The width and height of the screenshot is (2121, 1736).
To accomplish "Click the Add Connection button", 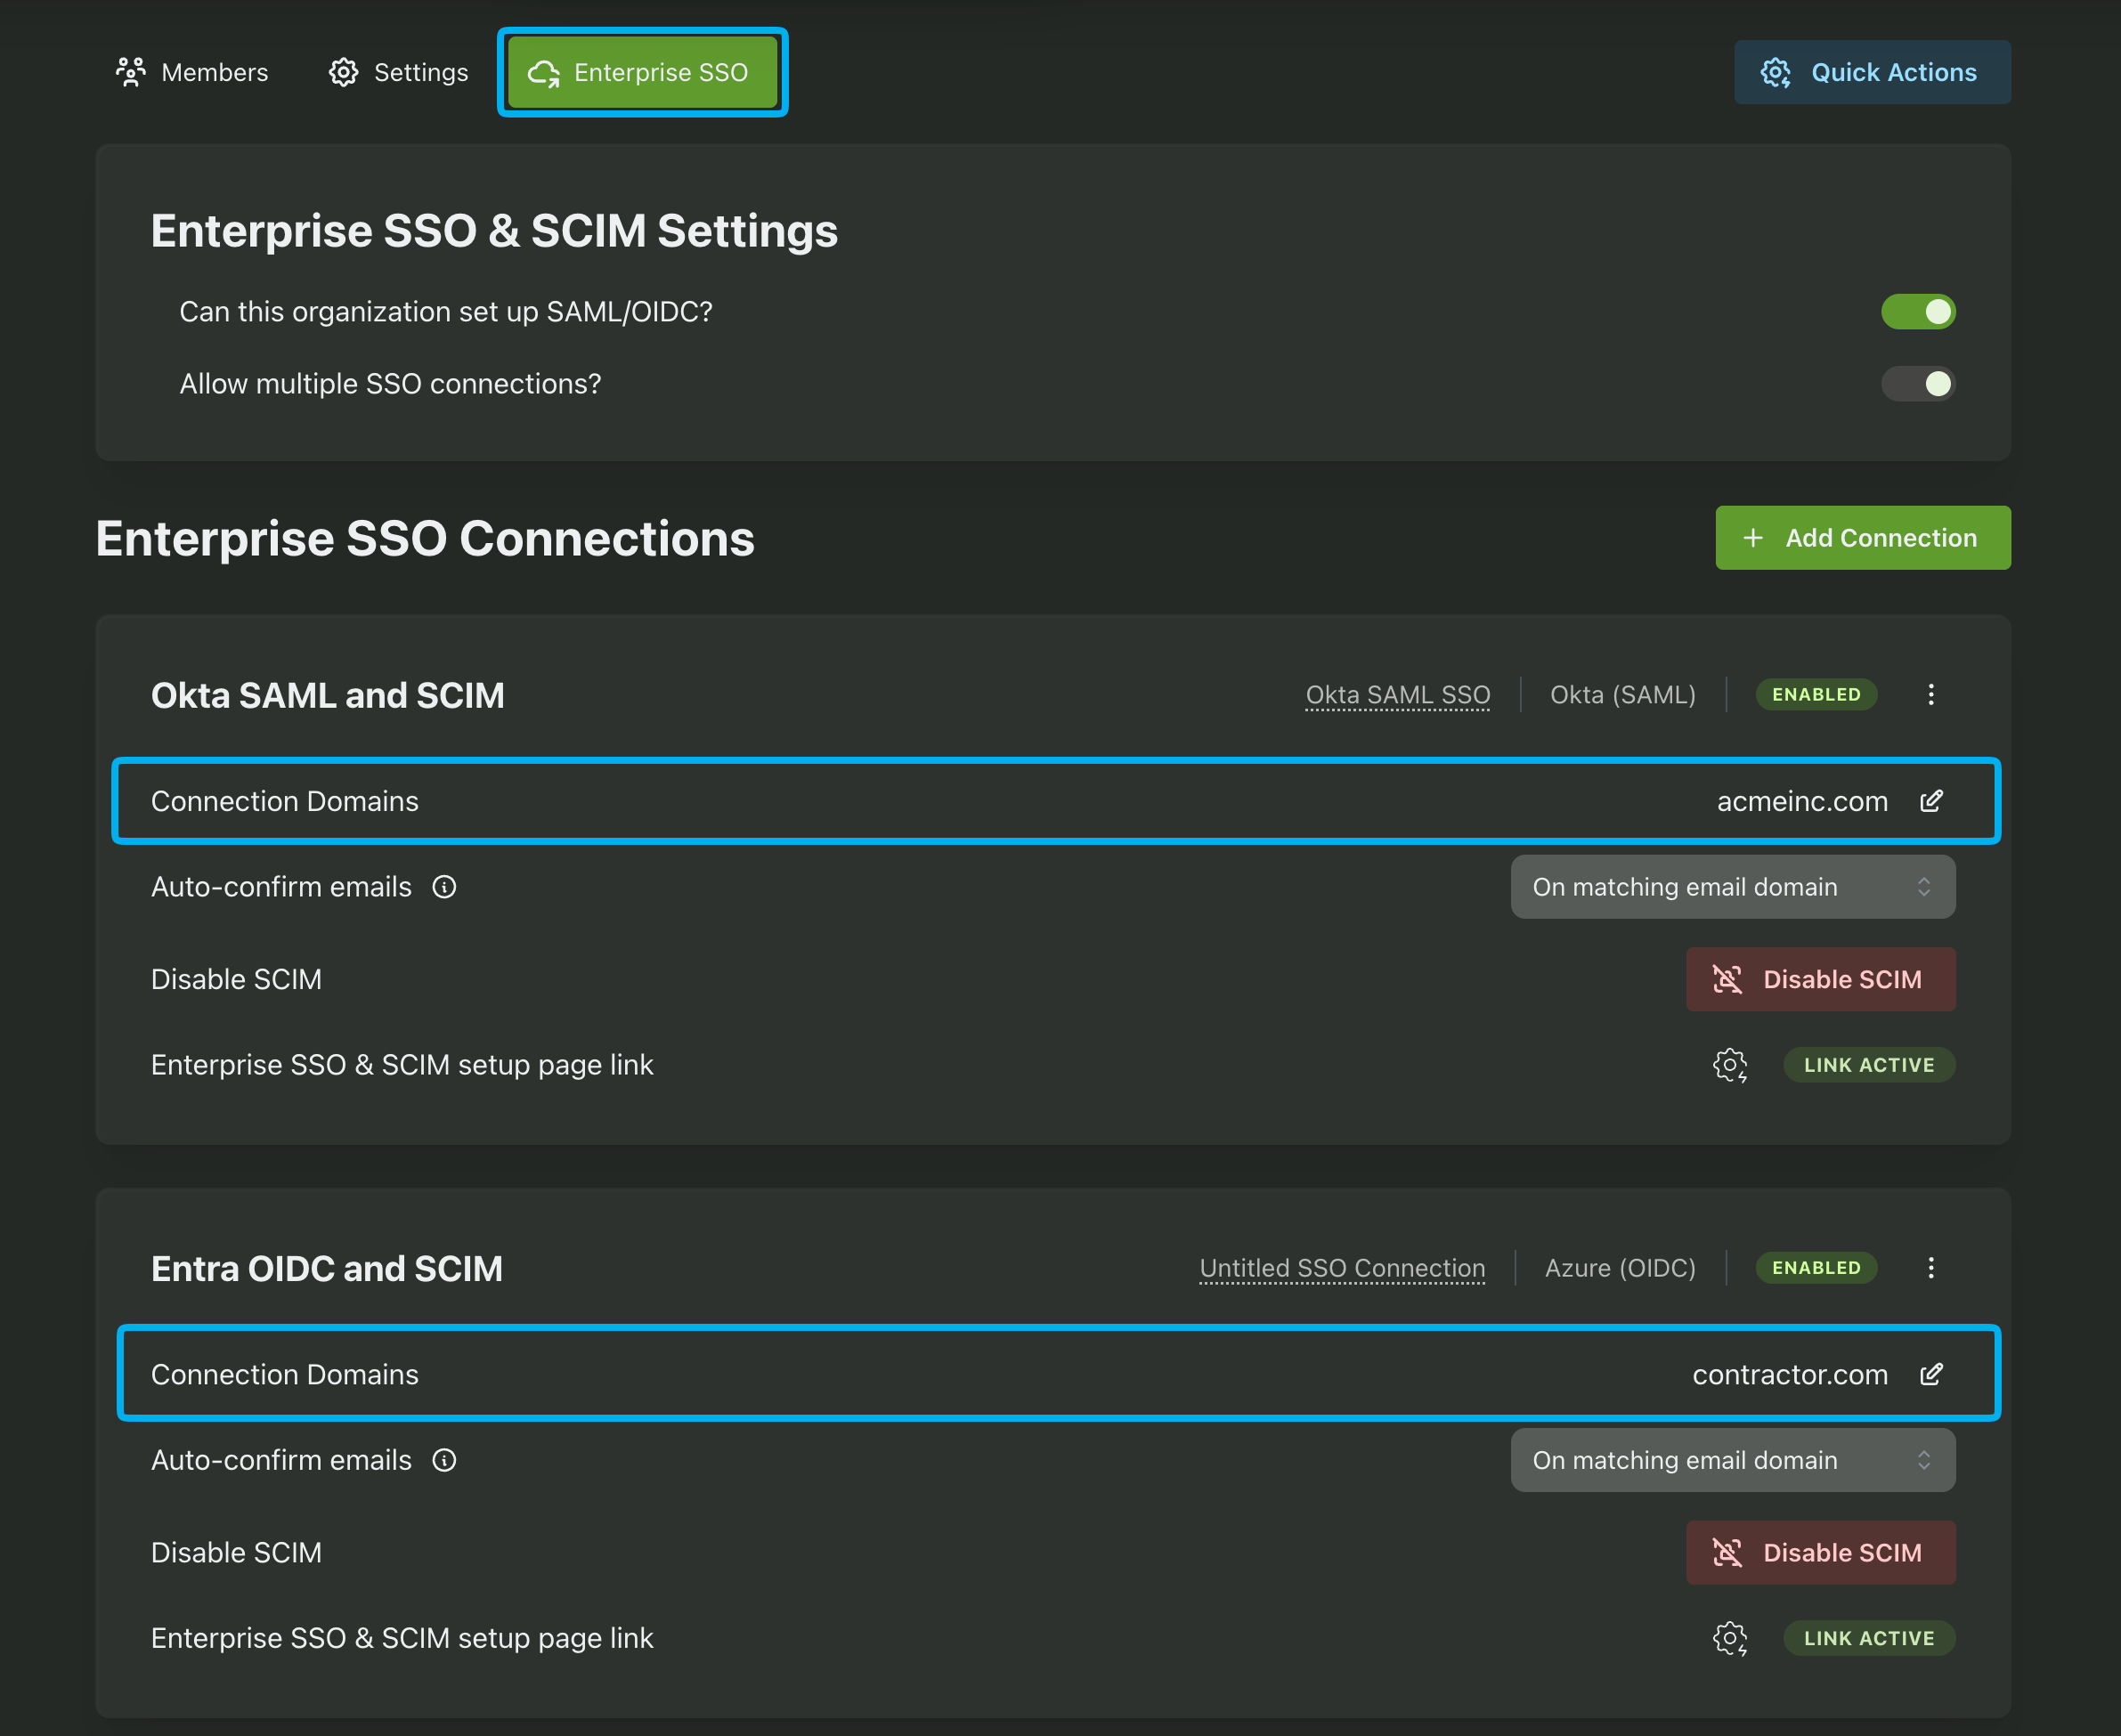I will tap(1863, 538).
